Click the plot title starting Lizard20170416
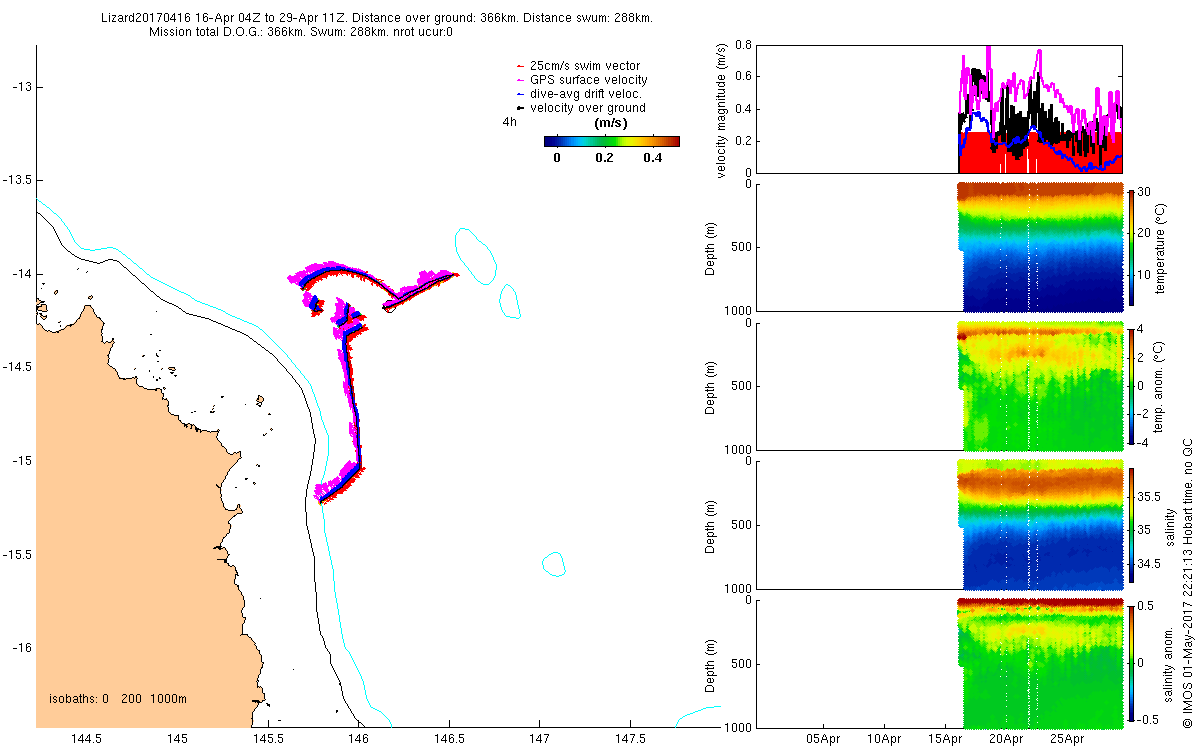The width and height of the screenshot is (1200, 750). click(379, 18)
